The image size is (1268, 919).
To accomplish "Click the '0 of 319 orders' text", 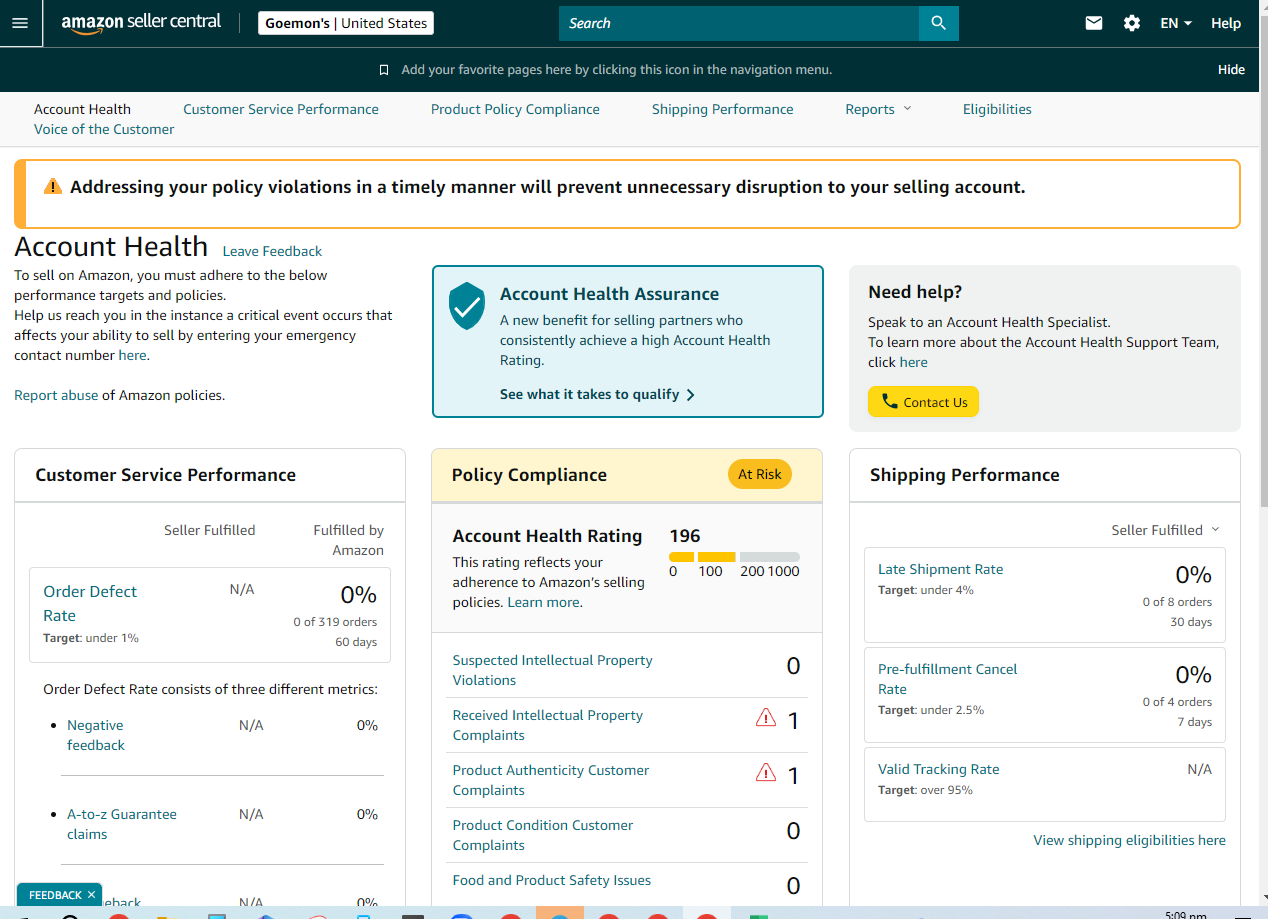I will [335, 622].
